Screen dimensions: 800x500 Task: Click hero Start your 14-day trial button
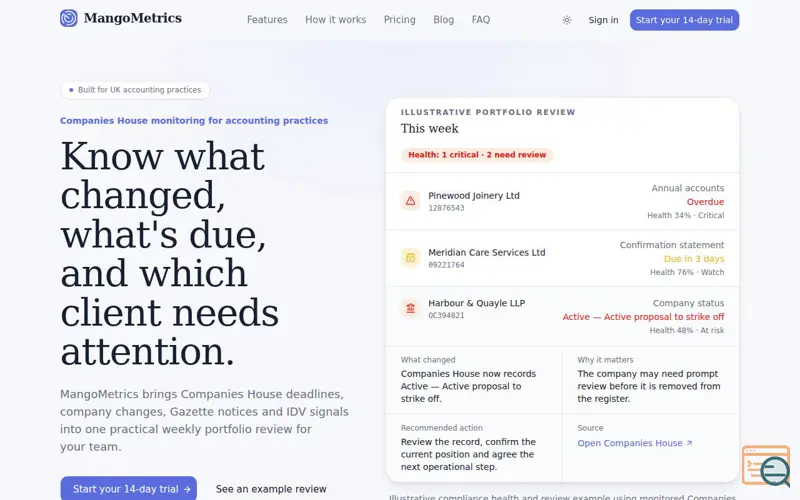[x=129, y=489]
